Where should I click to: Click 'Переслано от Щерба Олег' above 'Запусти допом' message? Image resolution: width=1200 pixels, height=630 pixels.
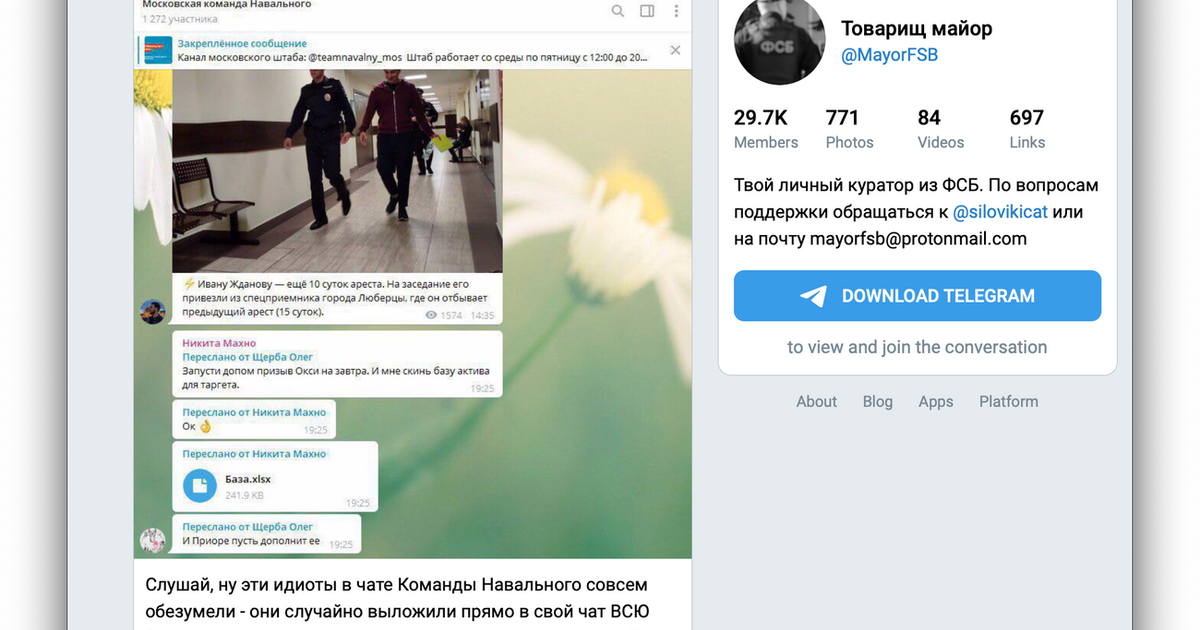pyautogui.click(x=247, y=357)
